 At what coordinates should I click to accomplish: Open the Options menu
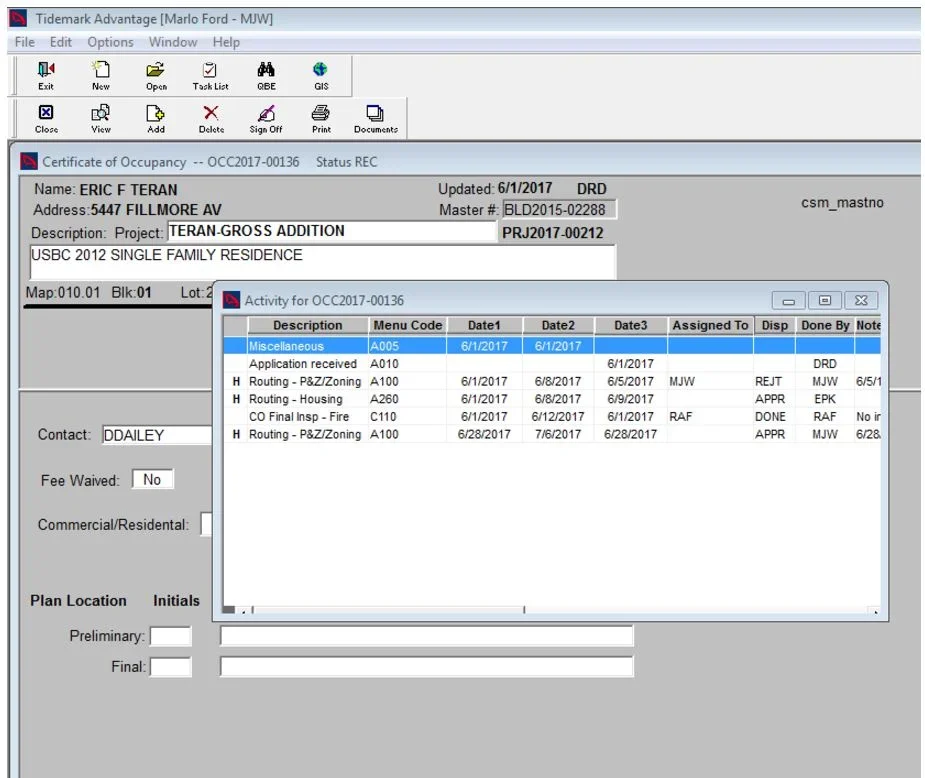pyautogui.click(x=110, y=42)
